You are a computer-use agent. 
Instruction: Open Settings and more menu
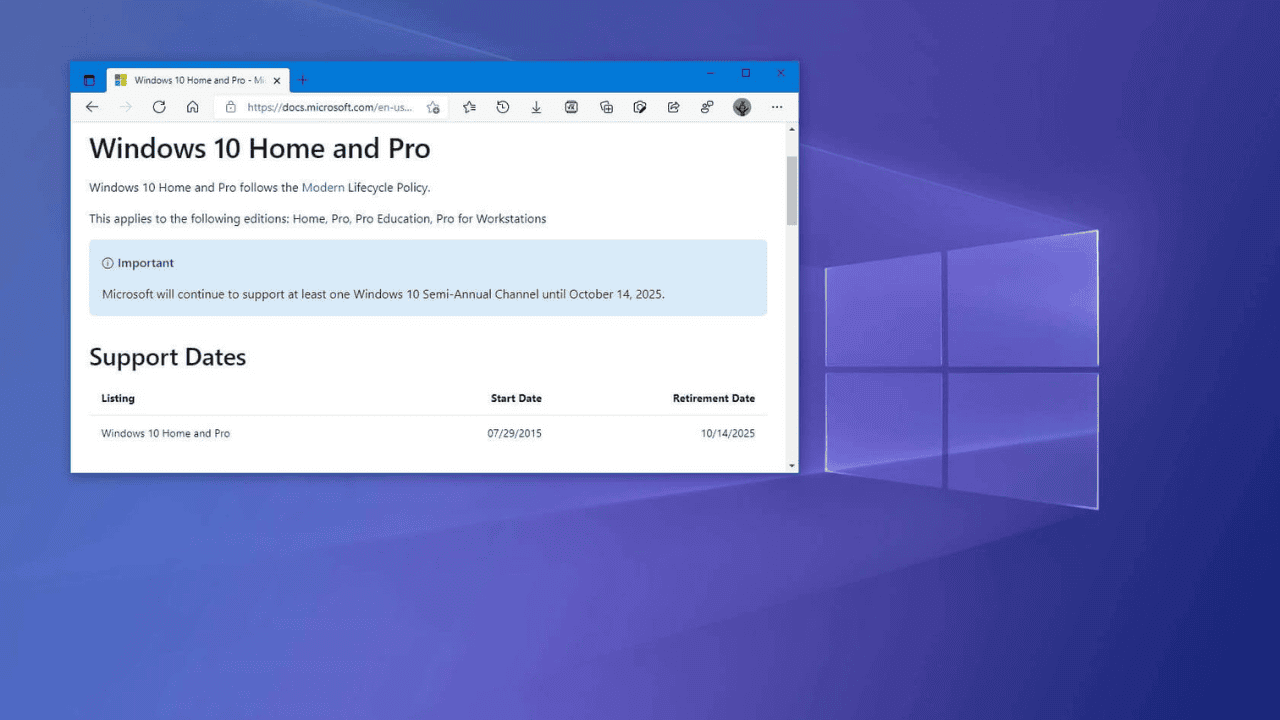pyautogui.click(x=777, y=107)
